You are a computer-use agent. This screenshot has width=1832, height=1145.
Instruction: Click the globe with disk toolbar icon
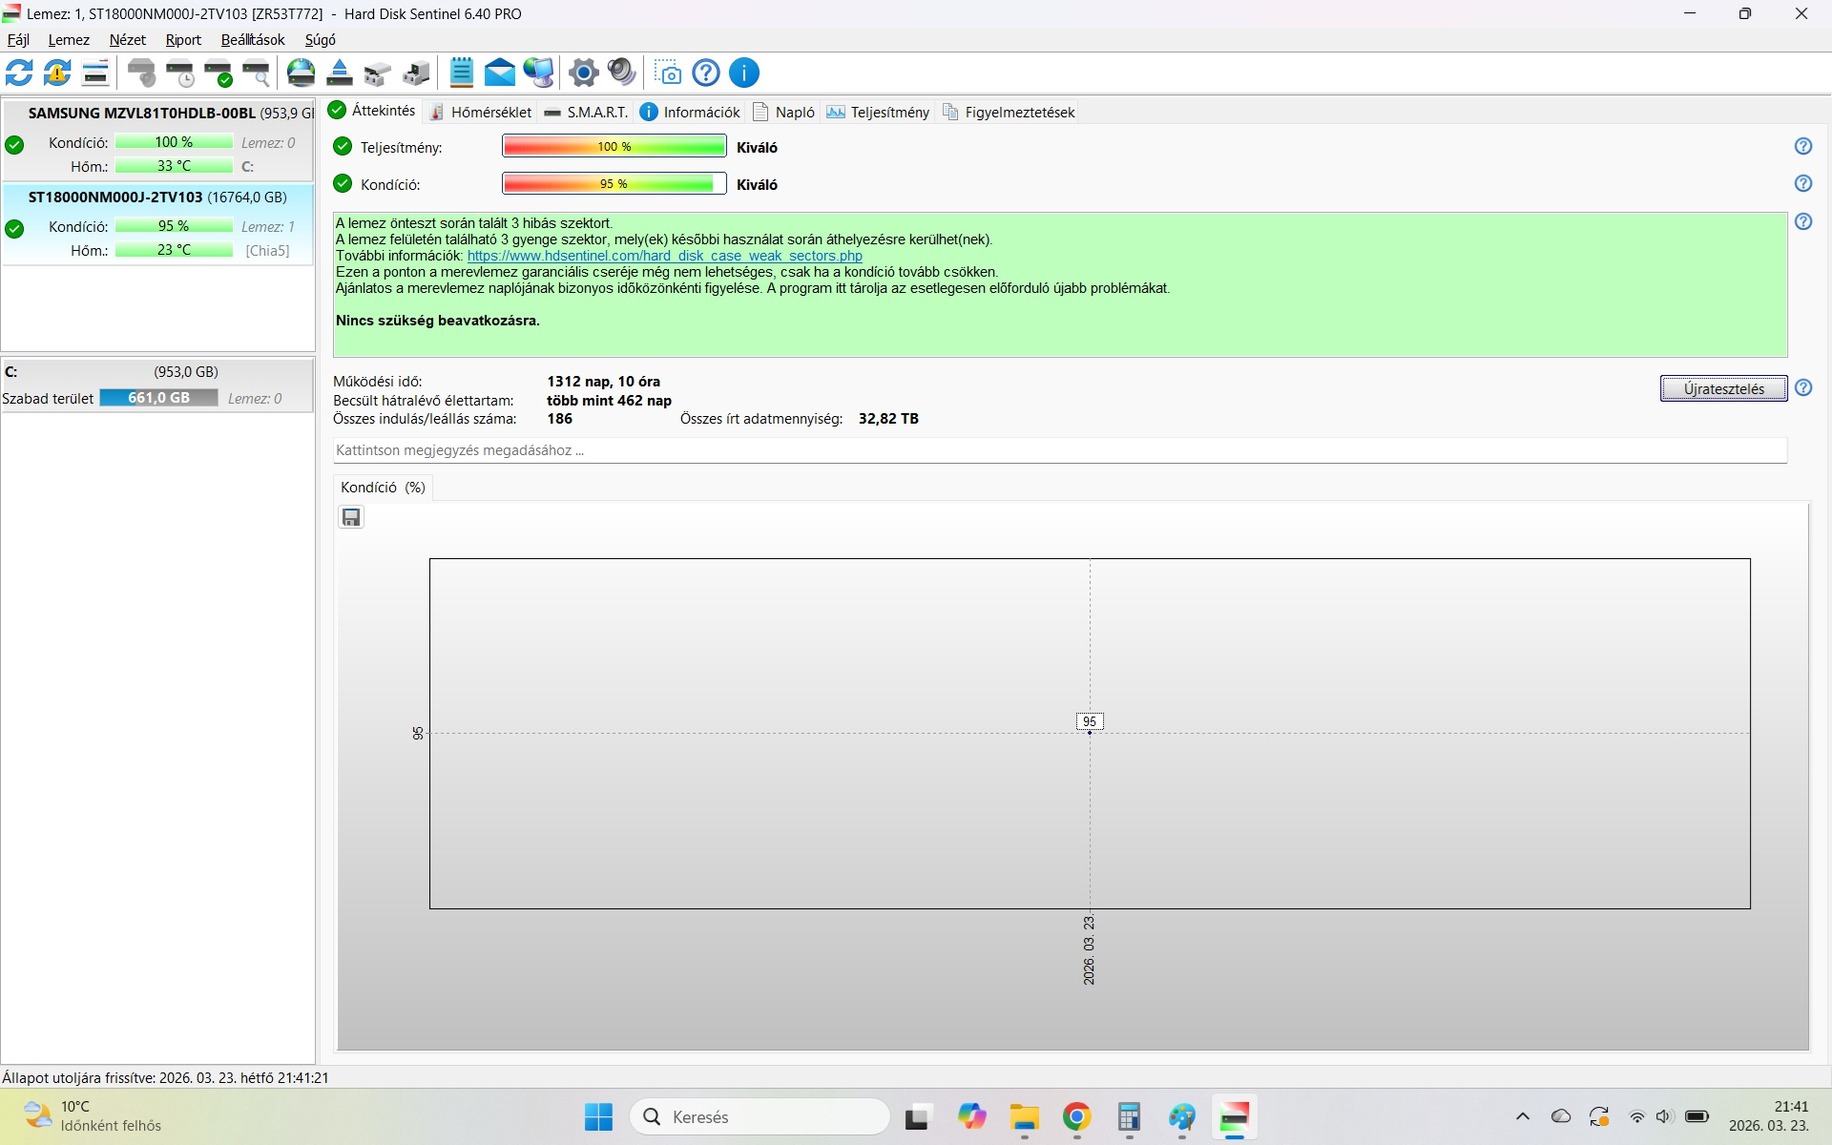pos(301,73)
